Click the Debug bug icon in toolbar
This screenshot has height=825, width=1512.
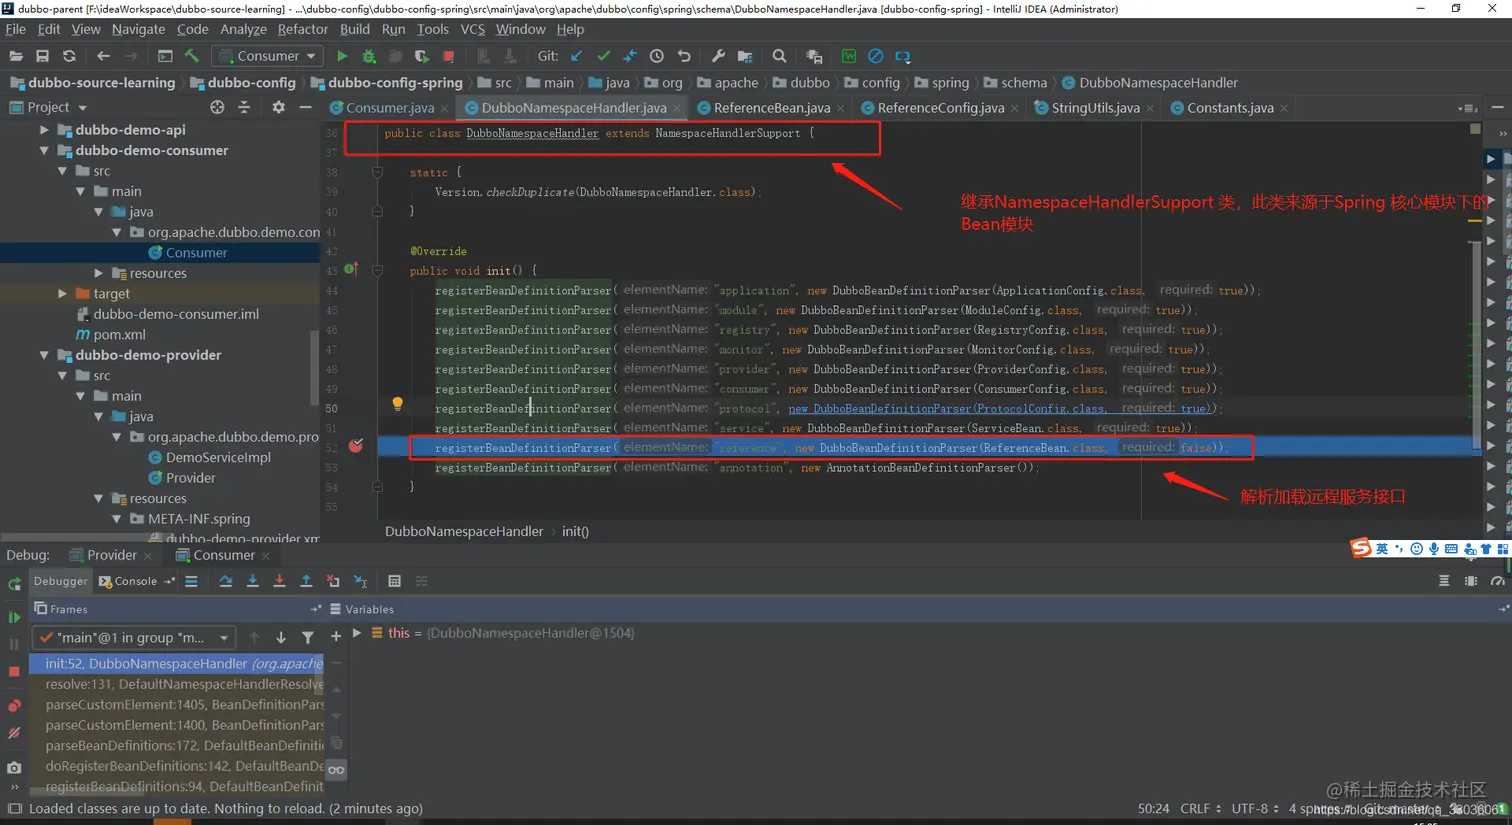(369, 56)
